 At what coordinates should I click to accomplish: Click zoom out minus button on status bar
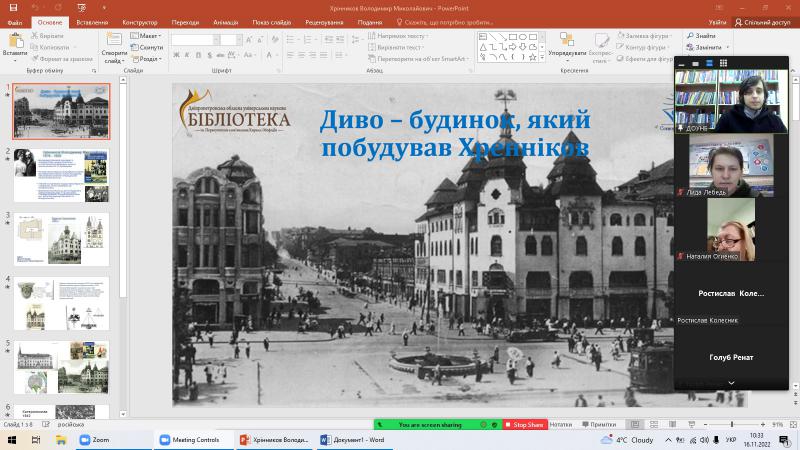pos(706,424)
